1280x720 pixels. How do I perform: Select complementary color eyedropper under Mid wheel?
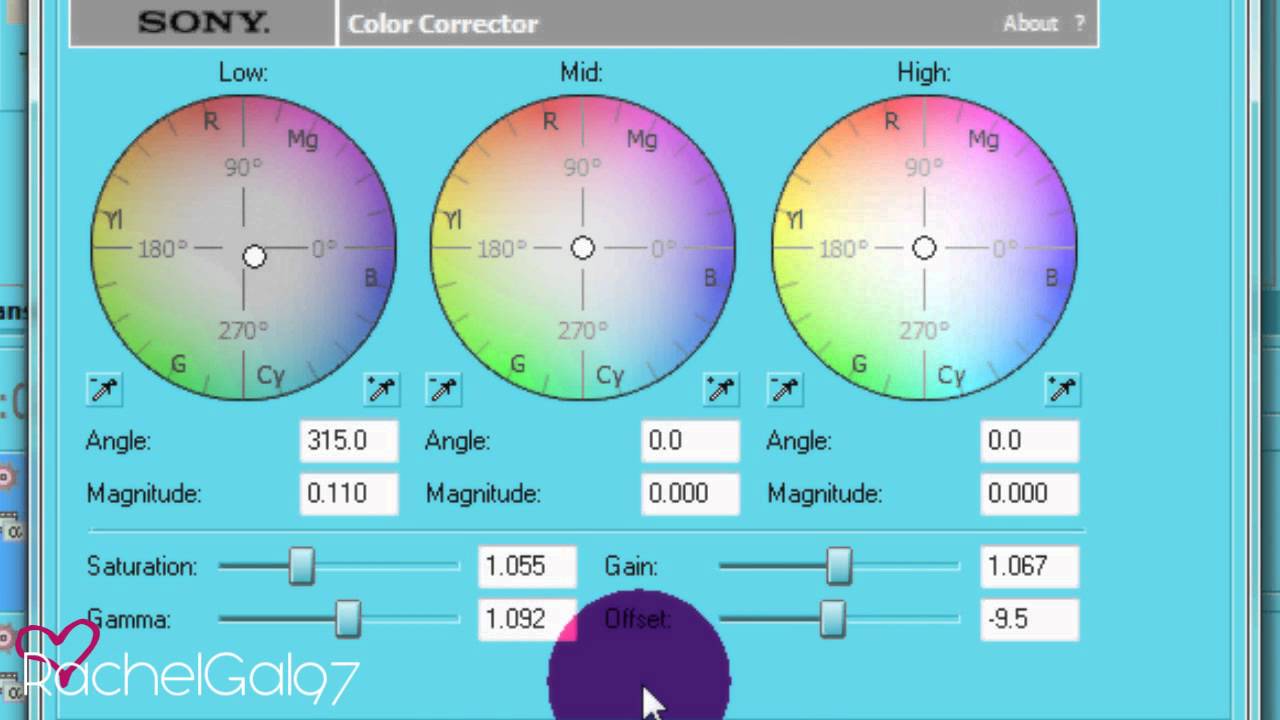coord(443,389)
